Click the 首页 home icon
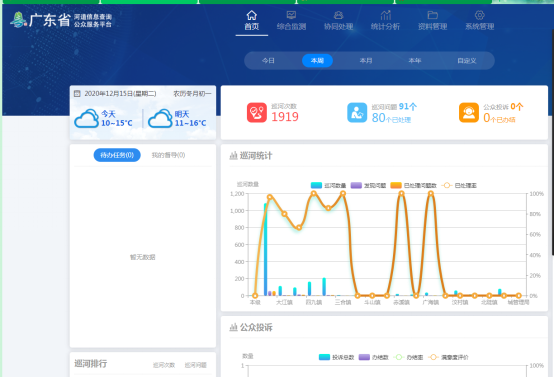This screenshot has width=554, height=377. click(252, 15)
